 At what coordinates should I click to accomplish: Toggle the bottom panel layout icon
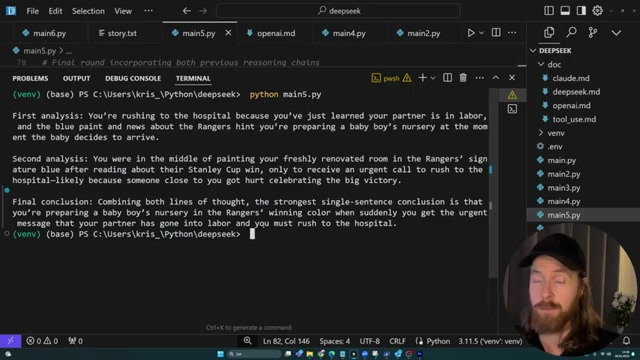pos(565,11)
